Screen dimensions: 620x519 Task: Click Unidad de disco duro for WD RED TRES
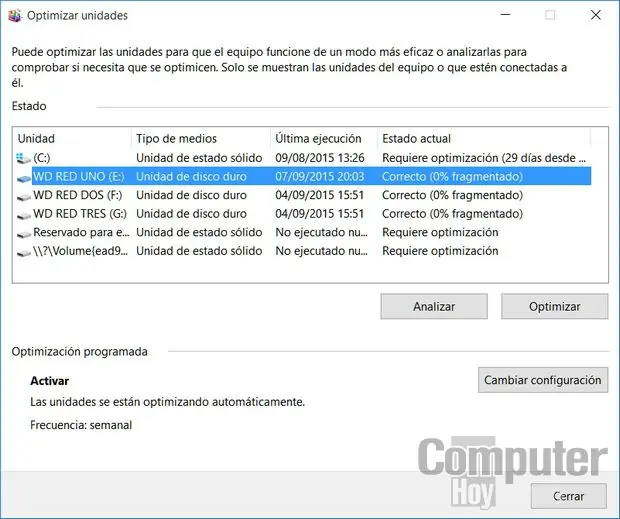click(191, 213)
